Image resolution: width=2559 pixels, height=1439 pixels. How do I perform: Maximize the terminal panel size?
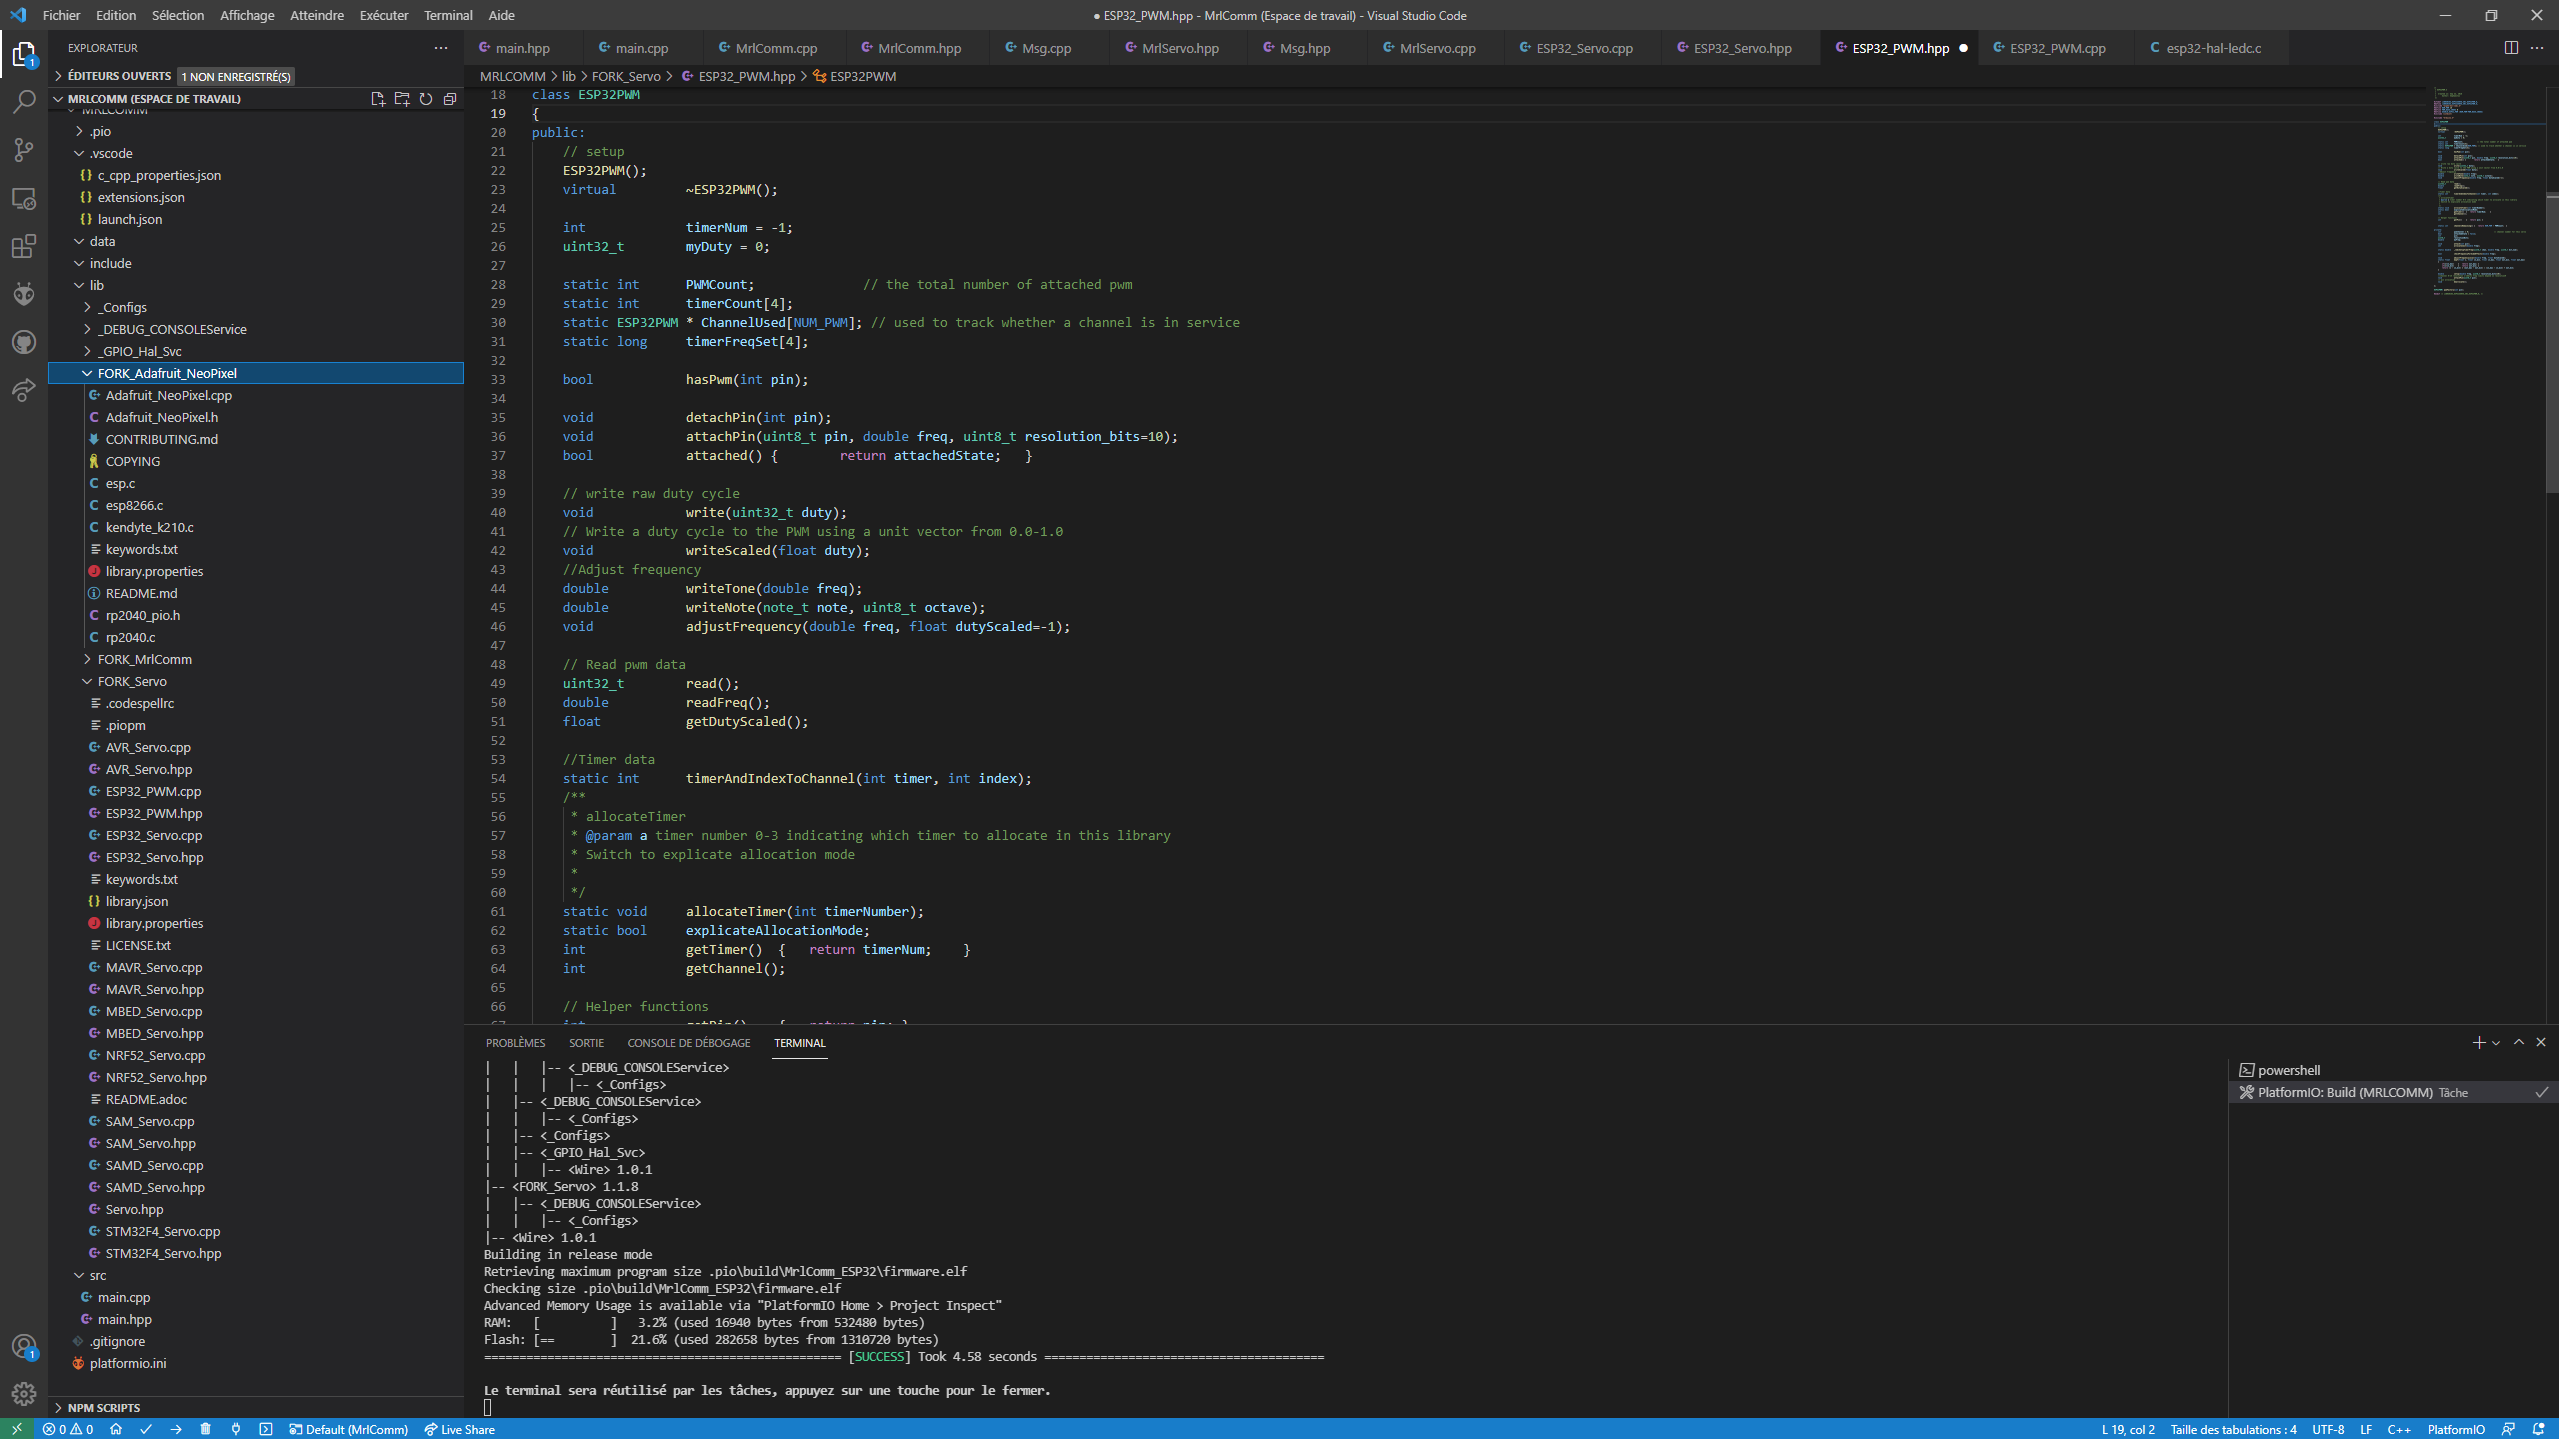tap(2519, 1042)
